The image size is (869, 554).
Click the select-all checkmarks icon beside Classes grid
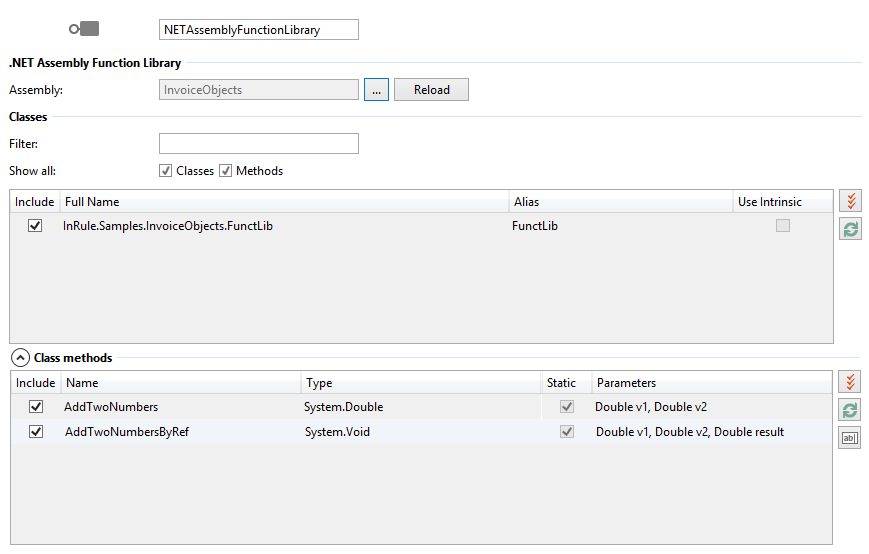850,201
